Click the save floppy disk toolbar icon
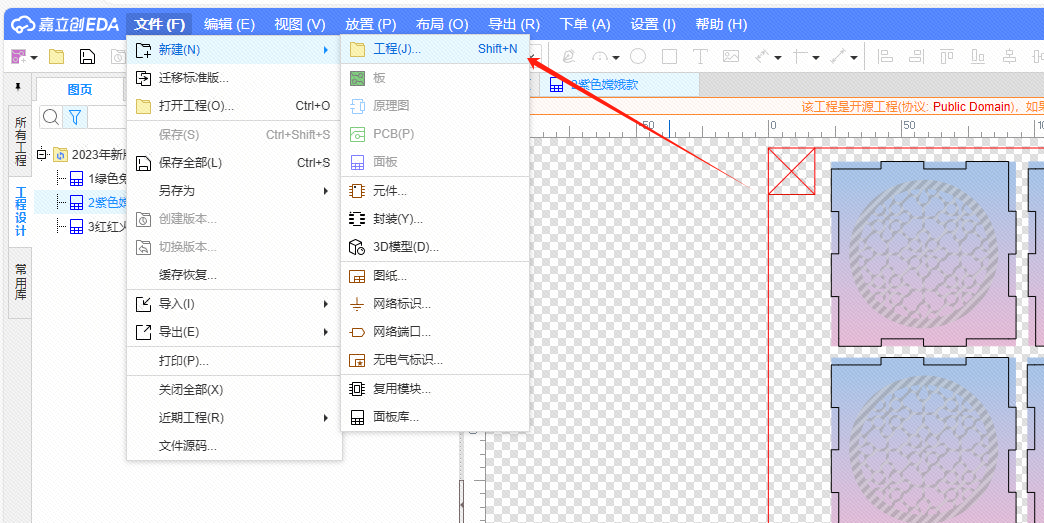The image size is (1044, 523). (88, 57)
